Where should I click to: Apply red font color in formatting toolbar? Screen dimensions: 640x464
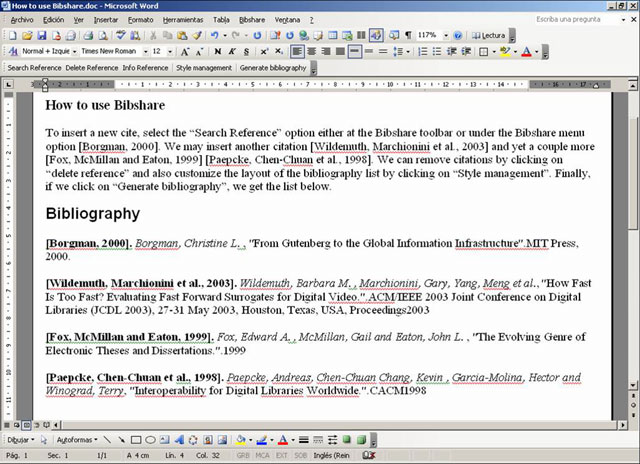(x=527, y=51)
